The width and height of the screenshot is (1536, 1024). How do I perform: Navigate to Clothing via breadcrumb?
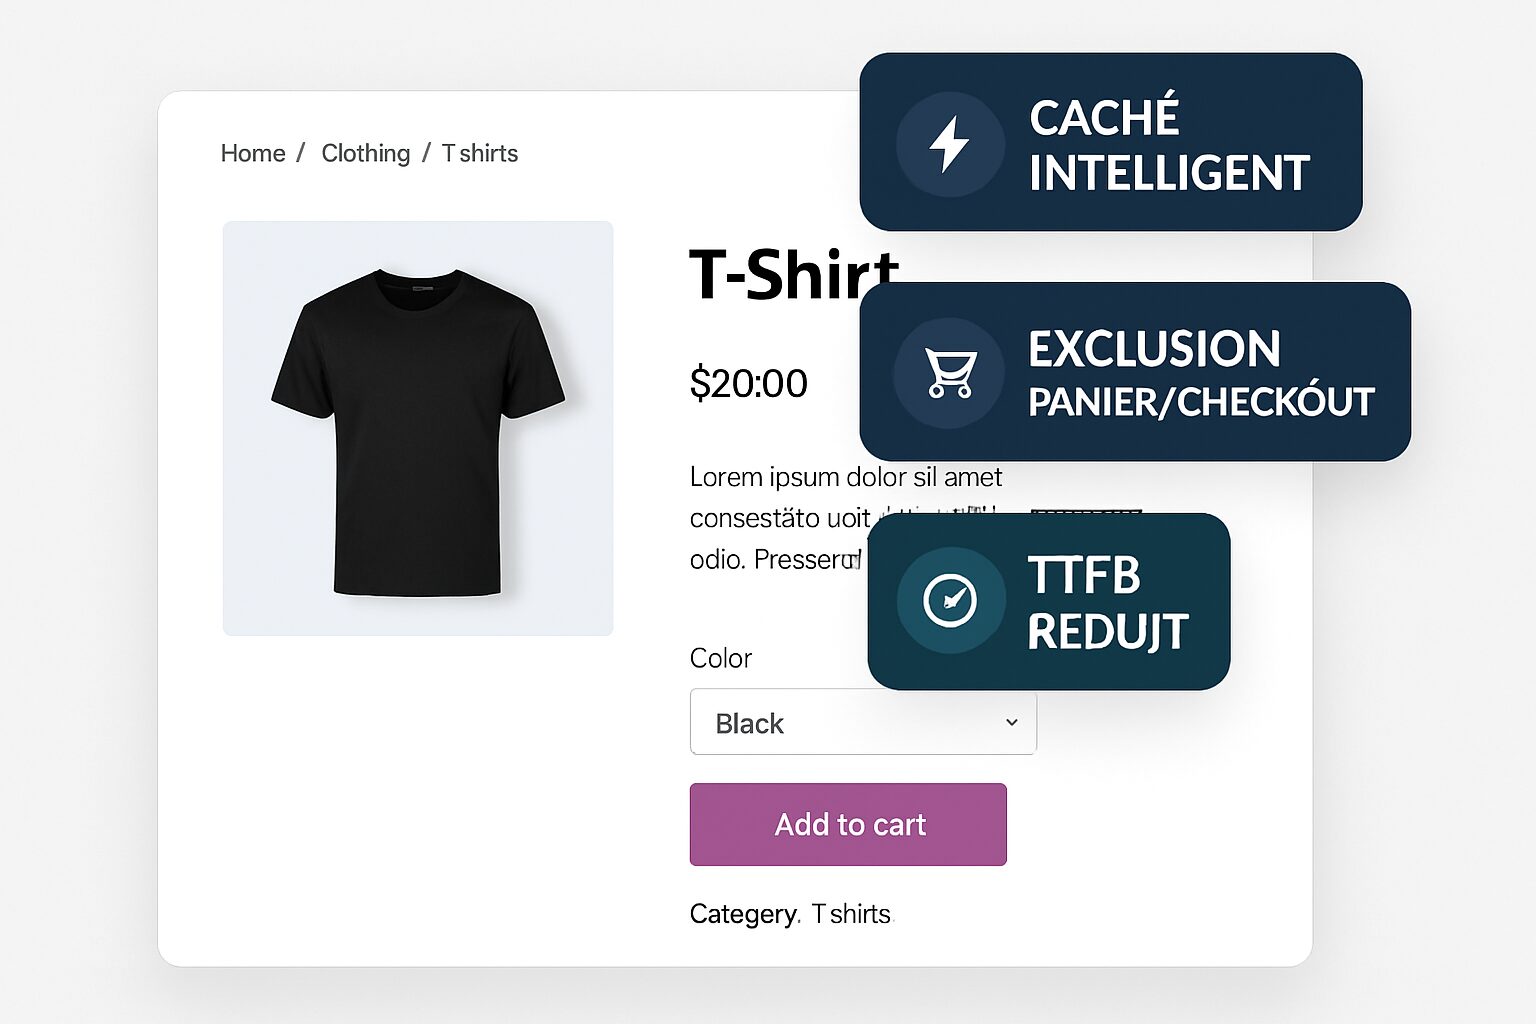point(365,153)
